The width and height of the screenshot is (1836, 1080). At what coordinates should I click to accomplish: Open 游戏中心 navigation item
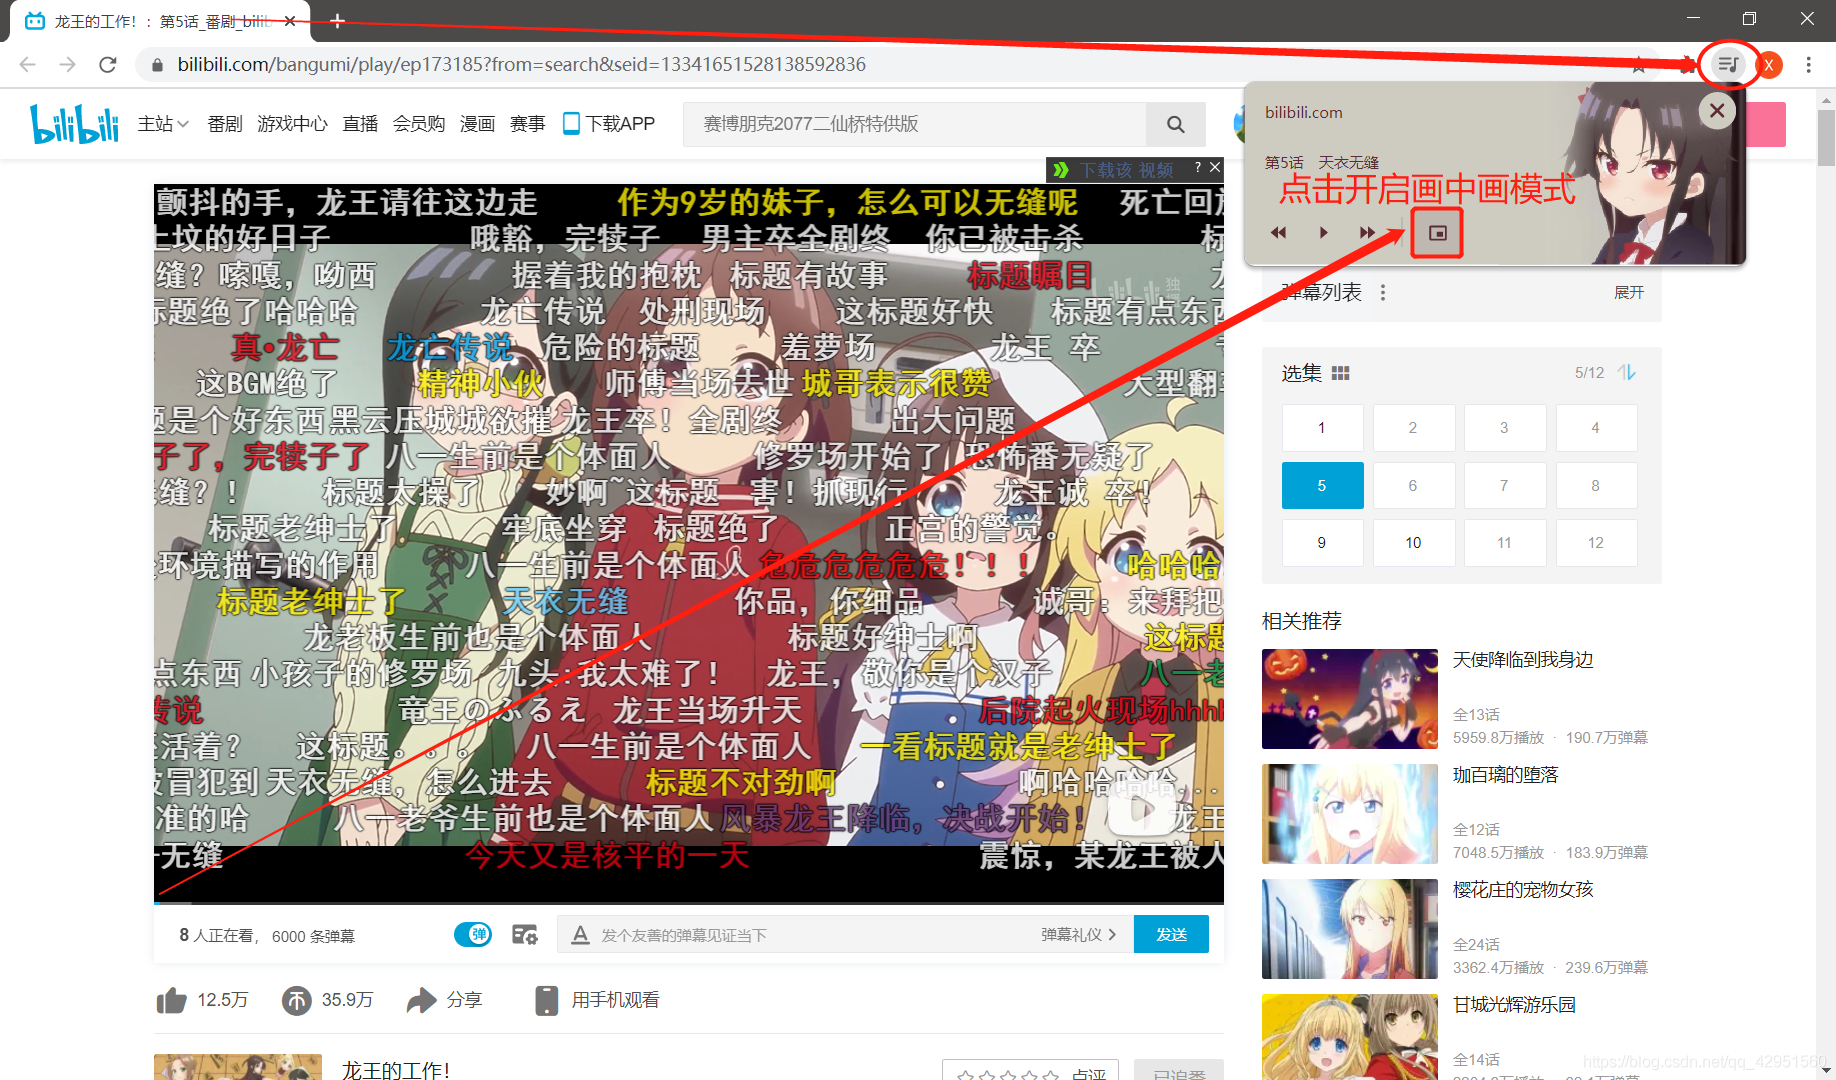coord(292,124)
